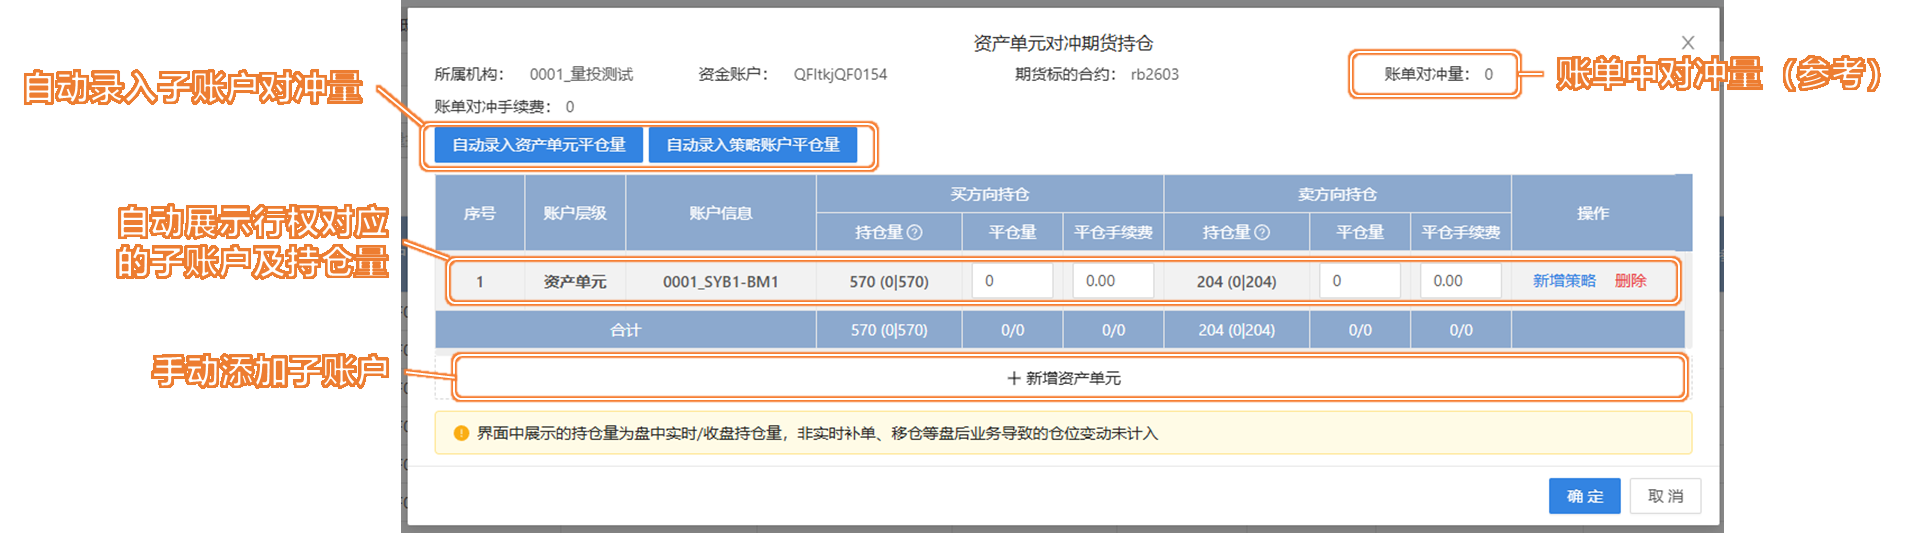This screenshot has width=1912, height=533.
Task: Focus the sell-side 平仓手续费 input field
Action: pos(1460,281)
